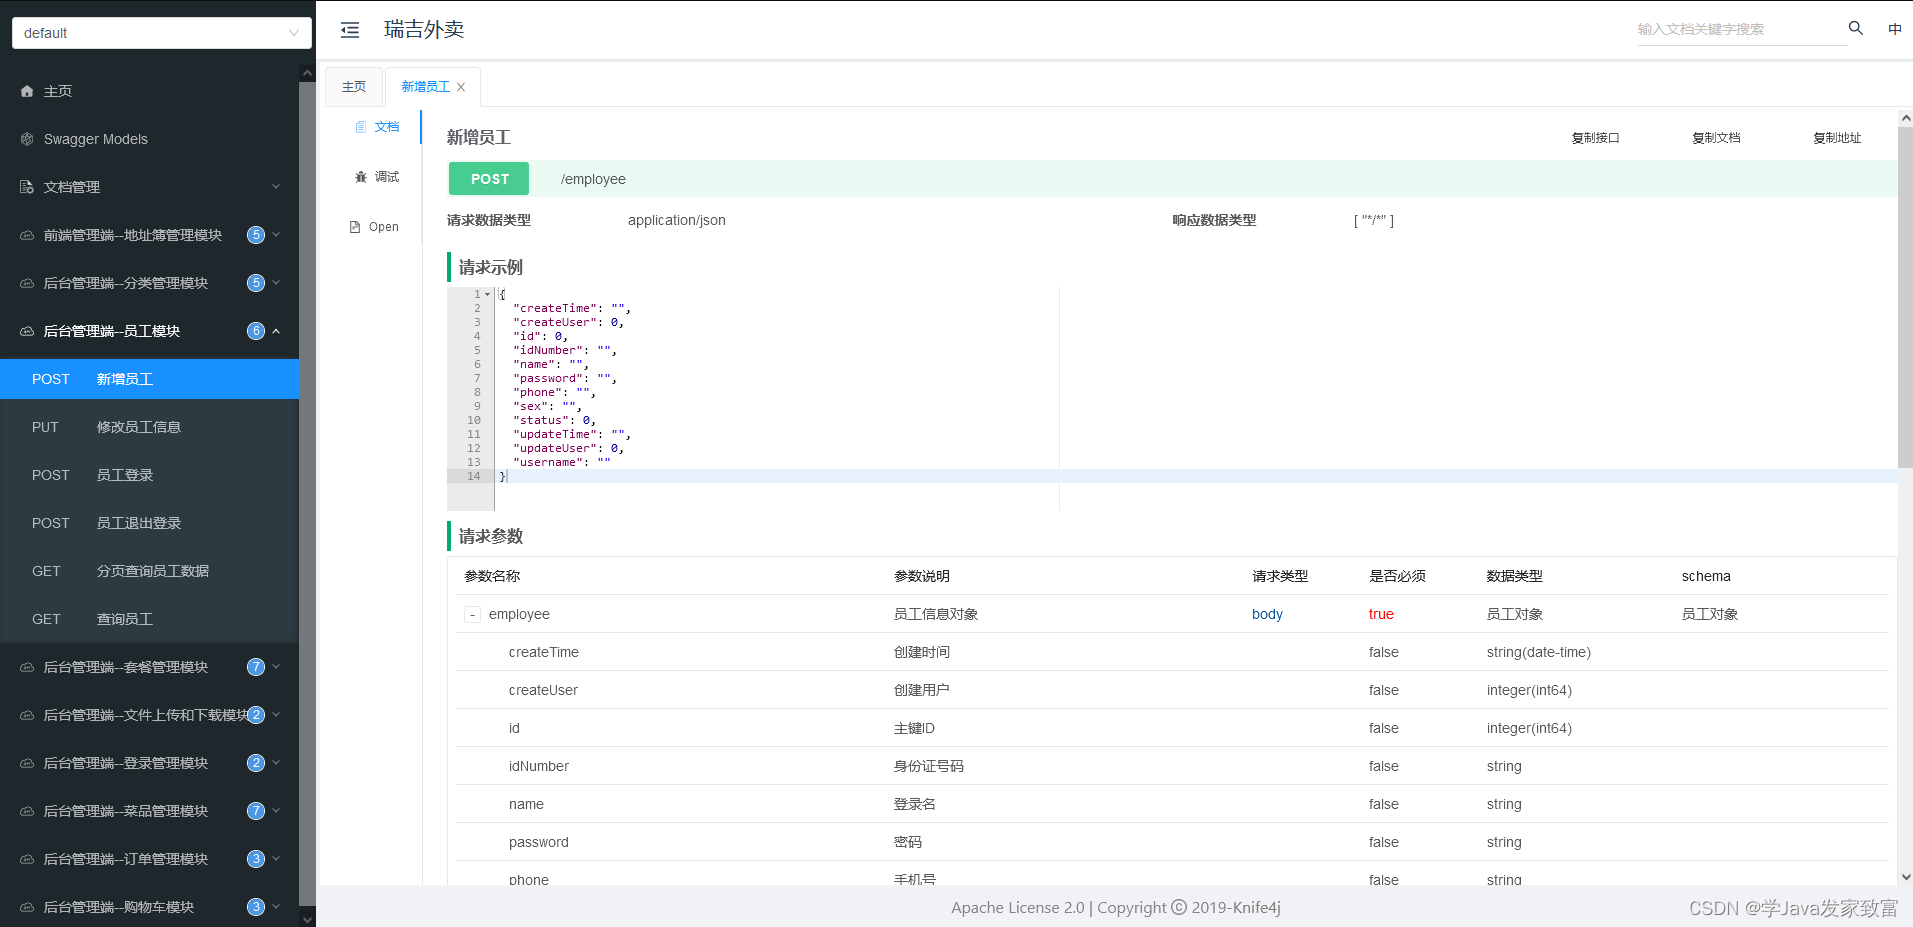Expand the 前端管理端--地址簿管理模块 chevron

pyautogui.click(x=276, y=234)
